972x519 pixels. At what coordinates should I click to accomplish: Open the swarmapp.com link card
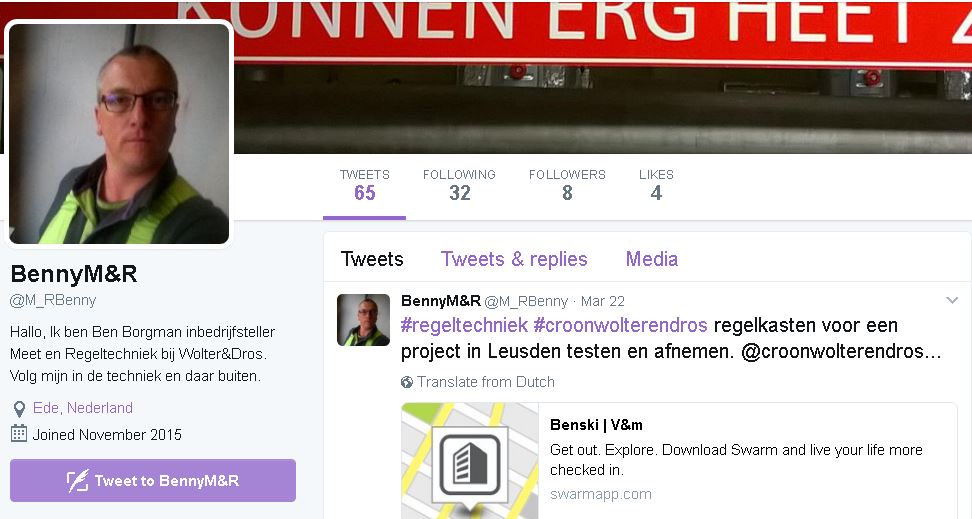679,461
